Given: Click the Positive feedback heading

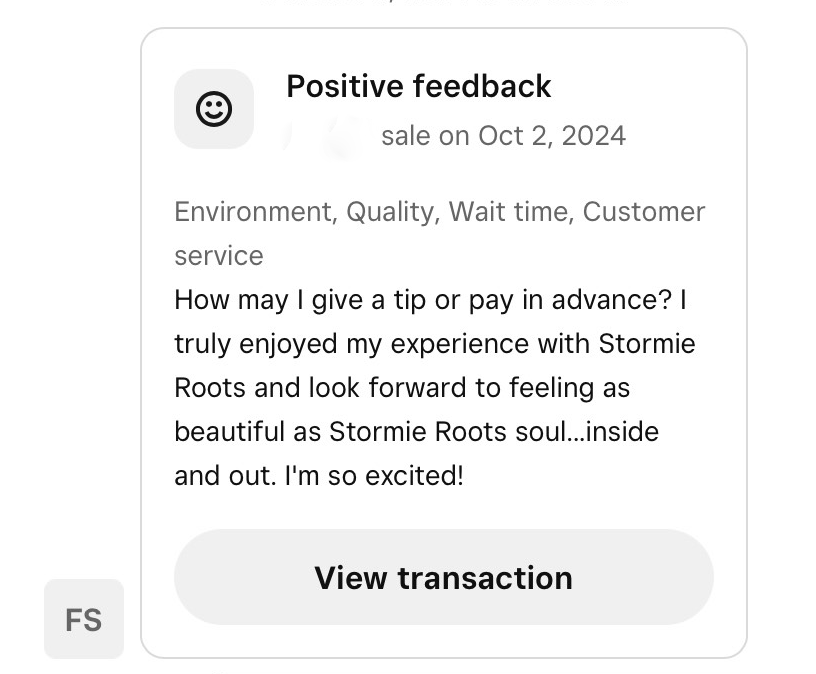Looking at the screenshot, I should point(418,86).
